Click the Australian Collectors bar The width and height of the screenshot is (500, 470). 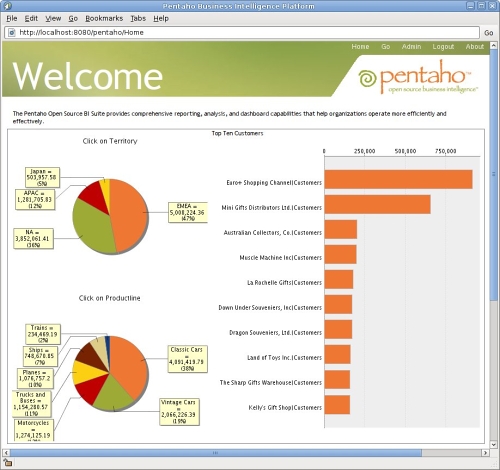[341, 229]
